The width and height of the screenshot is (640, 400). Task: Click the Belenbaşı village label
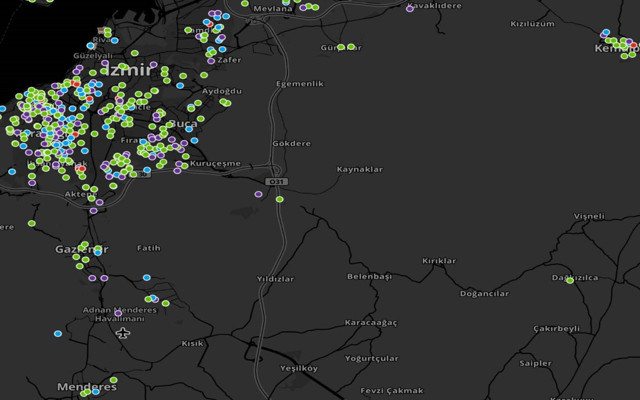pyautogui.click(x=369, y=276)
